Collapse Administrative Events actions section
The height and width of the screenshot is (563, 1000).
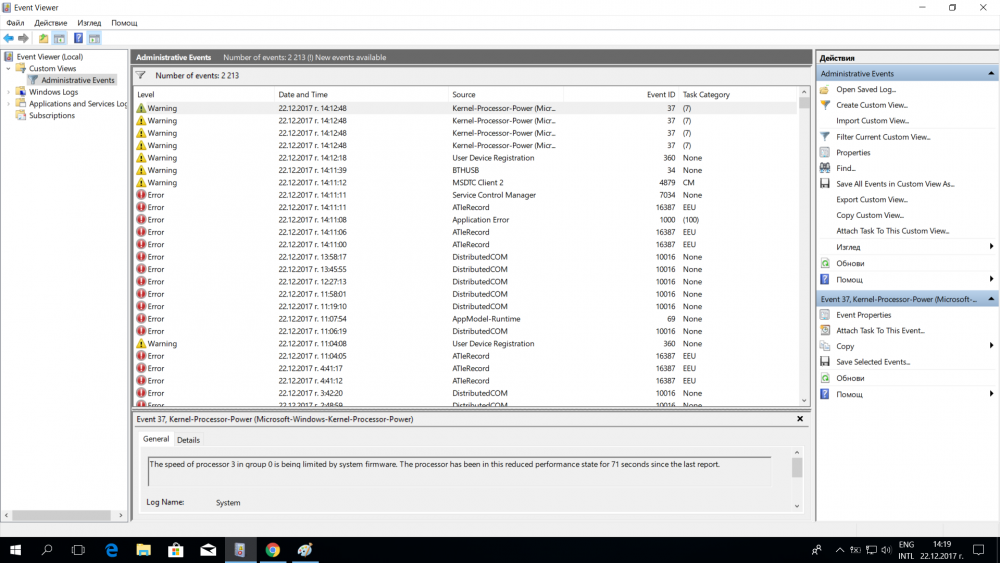tap(990, 73)
